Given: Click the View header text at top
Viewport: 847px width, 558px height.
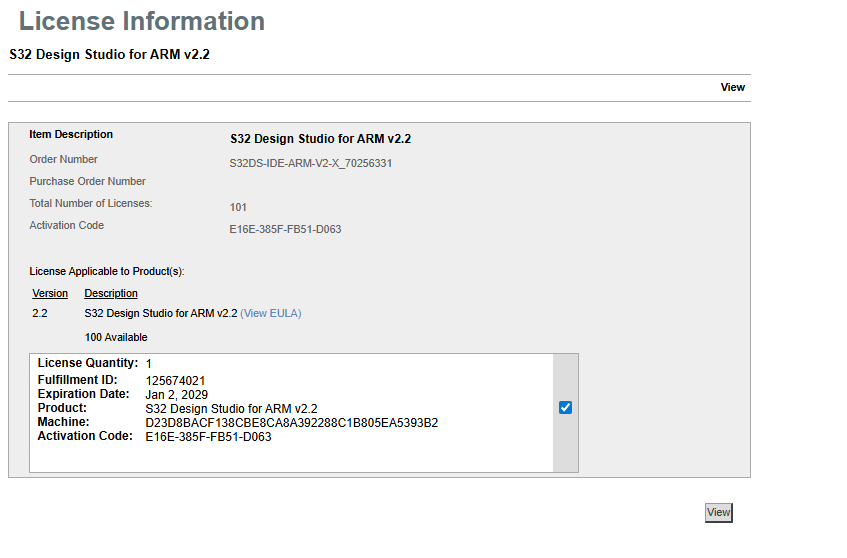Looking at the screenshot, I should (x=732, y=87).
